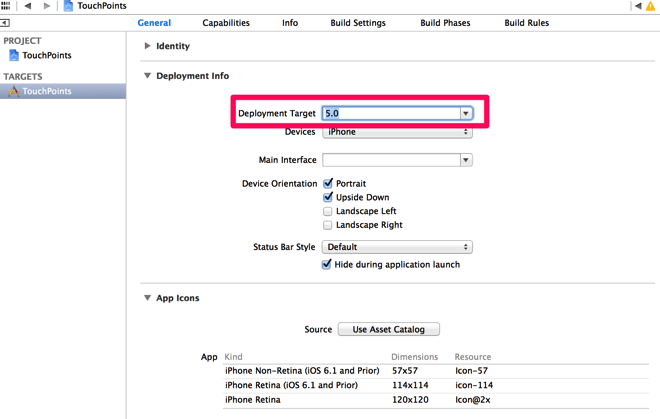Expand the Identity section
The image size is (660, 419).
(x=147, y=45)
